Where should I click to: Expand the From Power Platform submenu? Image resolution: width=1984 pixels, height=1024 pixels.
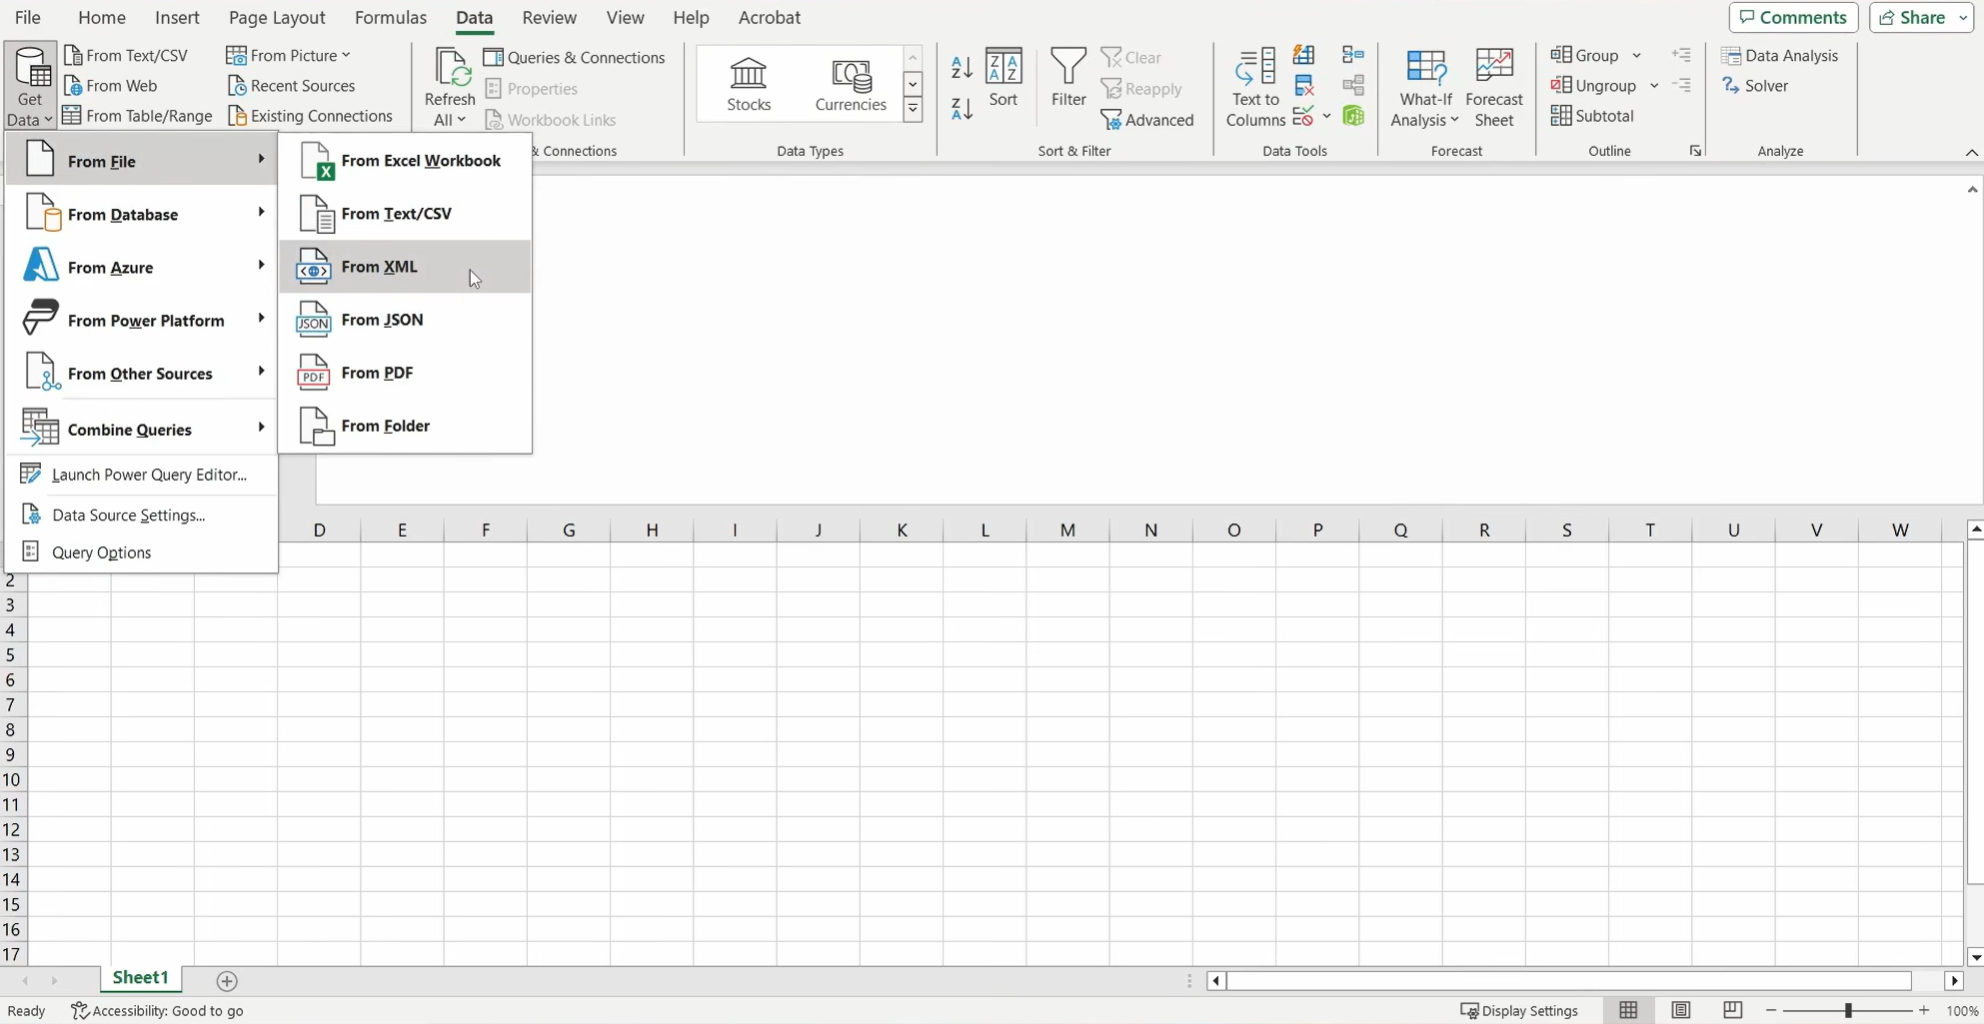click(x=142, y=320)
